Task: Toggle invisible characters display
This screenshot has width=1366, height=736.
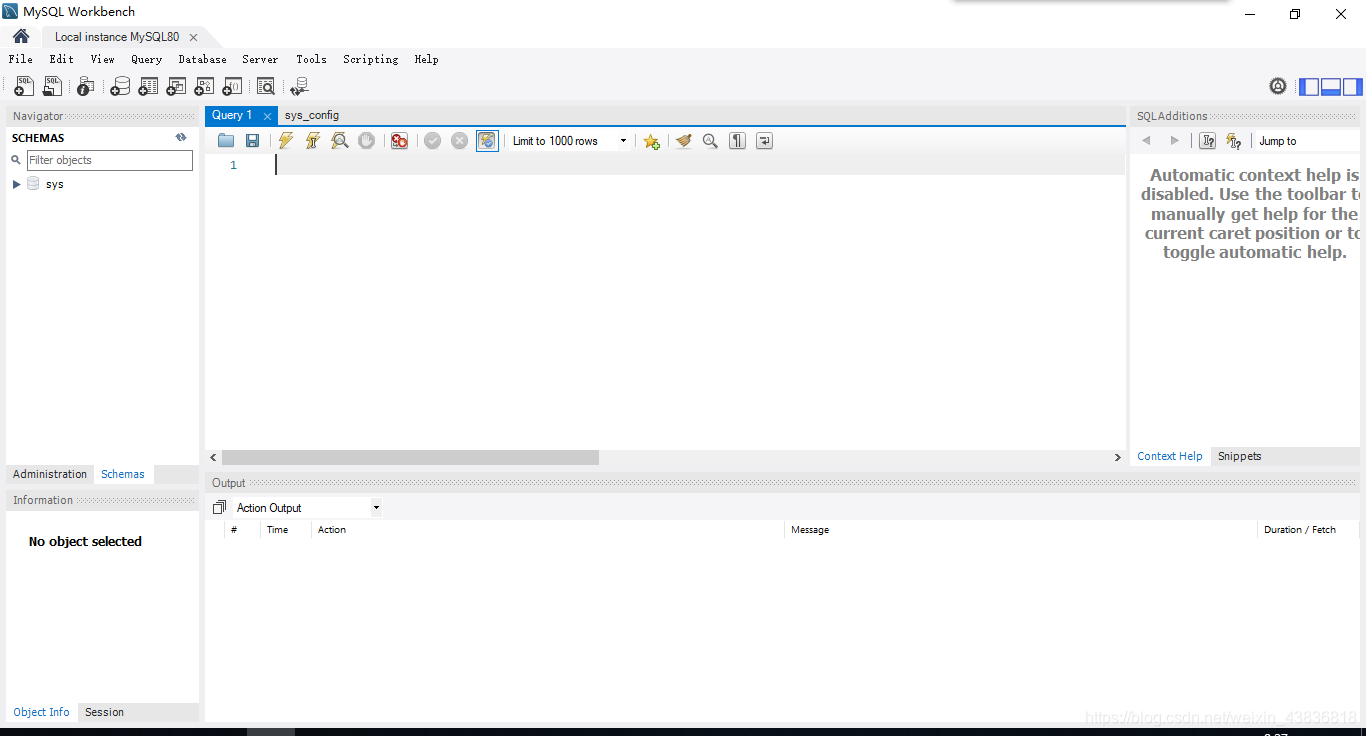Action: [737, 141]
